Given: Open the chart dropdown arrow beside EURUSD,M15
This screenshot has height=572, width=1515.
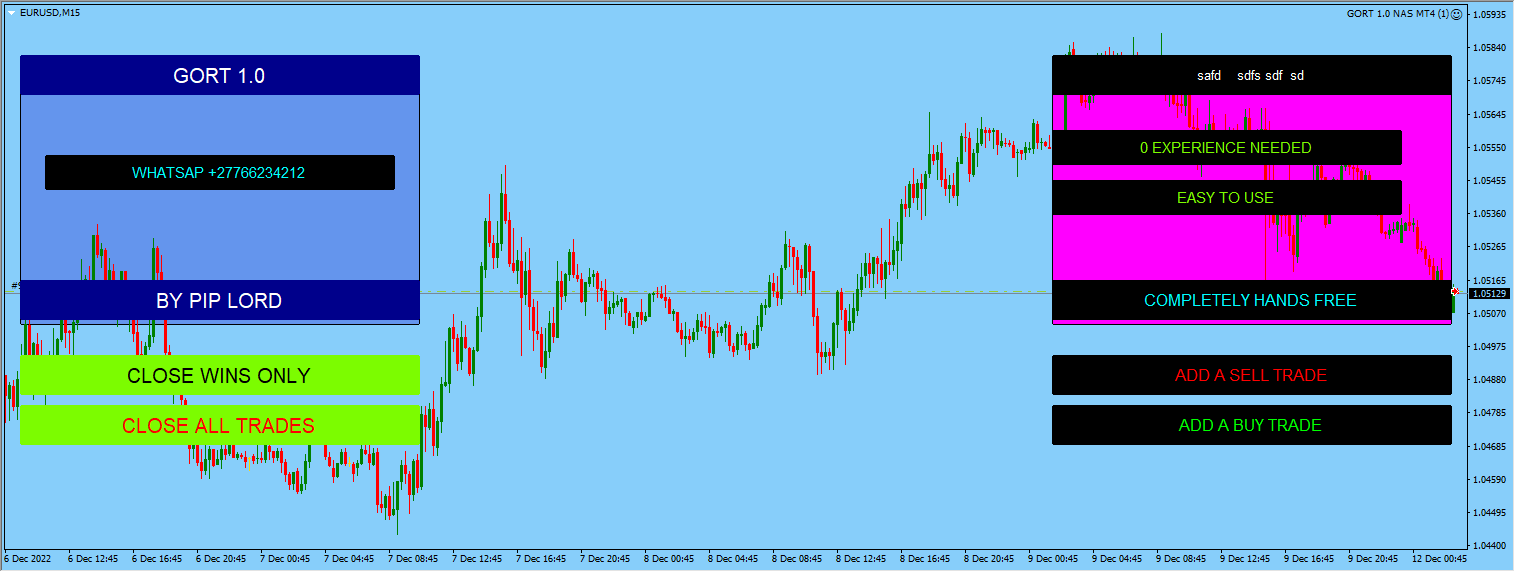Looking at the screenshot, I should tap(11, 12).
